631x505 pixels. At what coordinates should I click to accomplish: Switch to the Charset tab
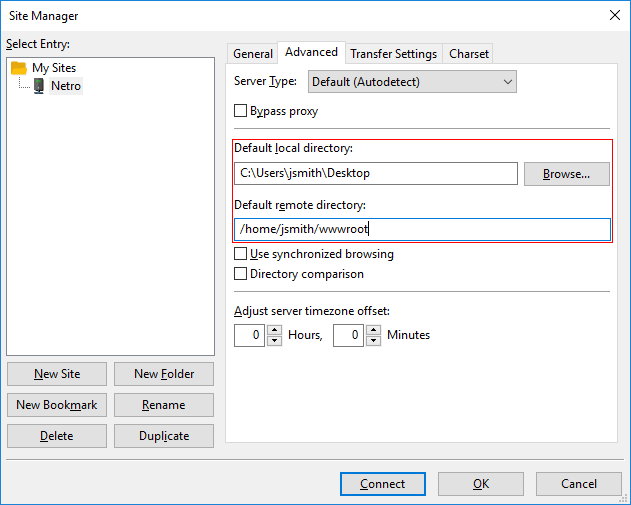(469, 54)
